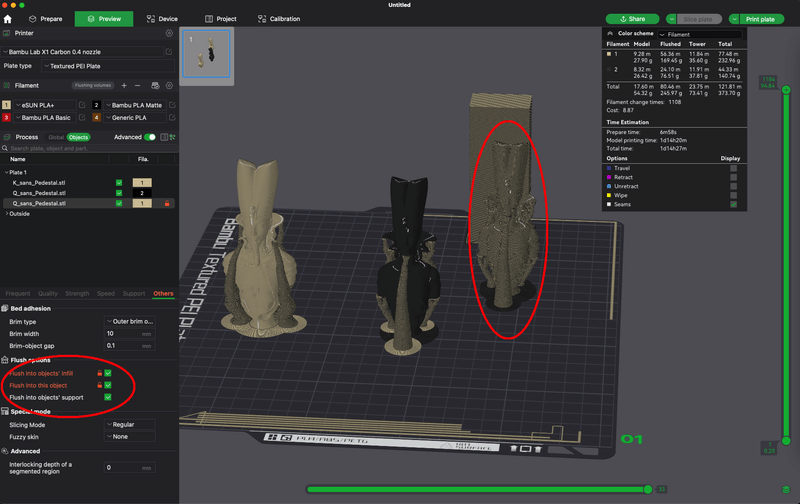Toggle Advanced process mode switch

149,137
